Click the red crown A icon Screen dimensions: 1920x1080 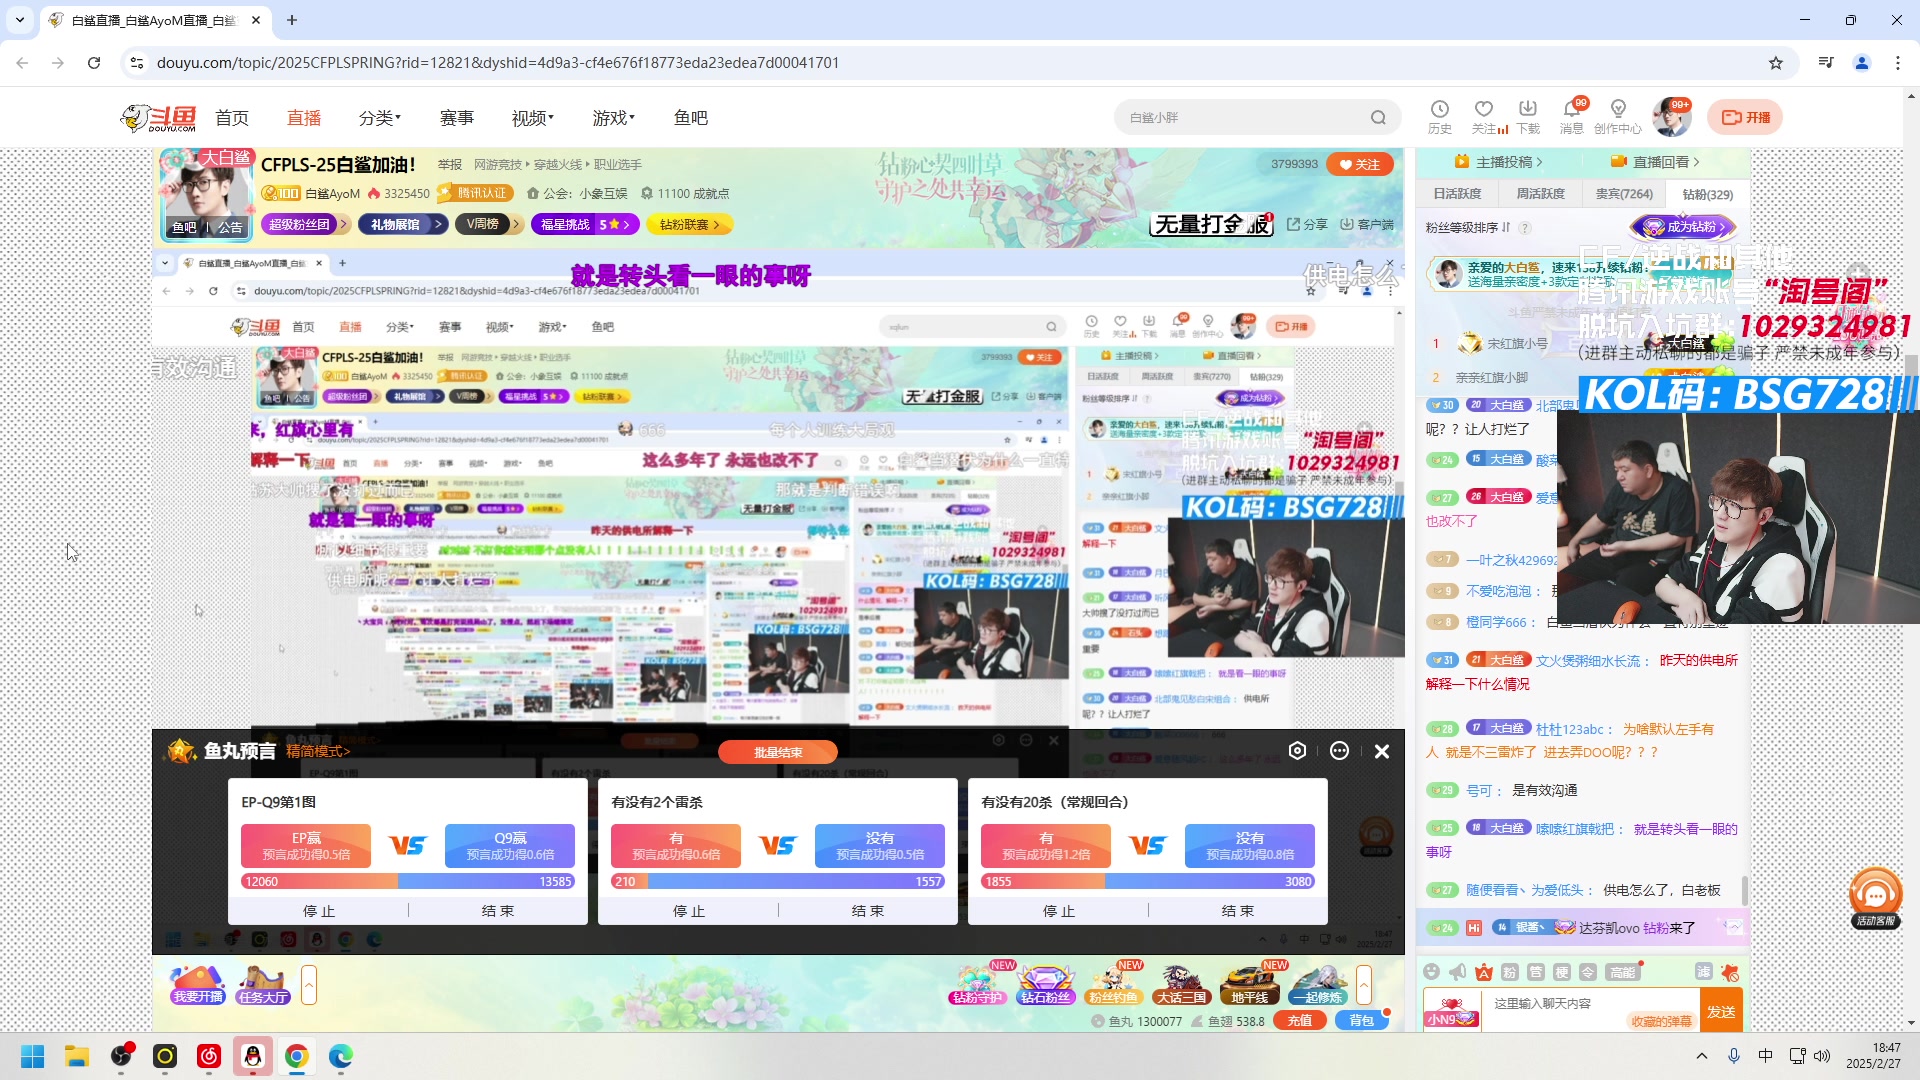point(1484,972)
